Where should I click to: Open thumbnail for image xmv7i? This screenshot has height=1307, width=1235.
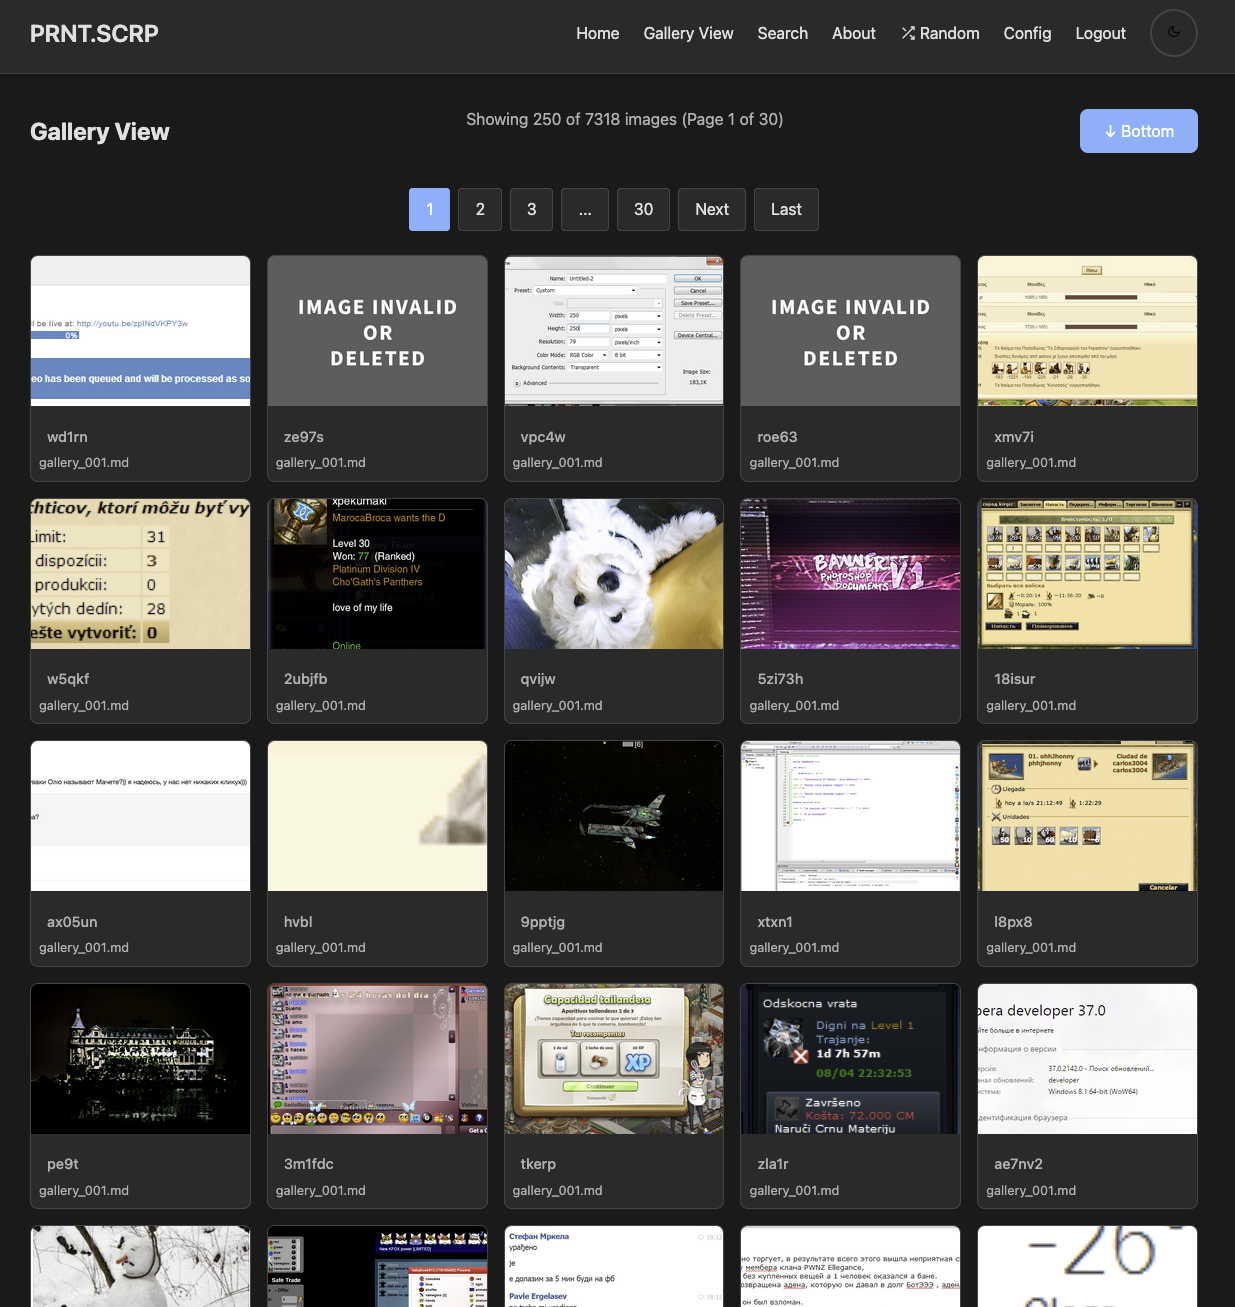[x=1087, y=331]
